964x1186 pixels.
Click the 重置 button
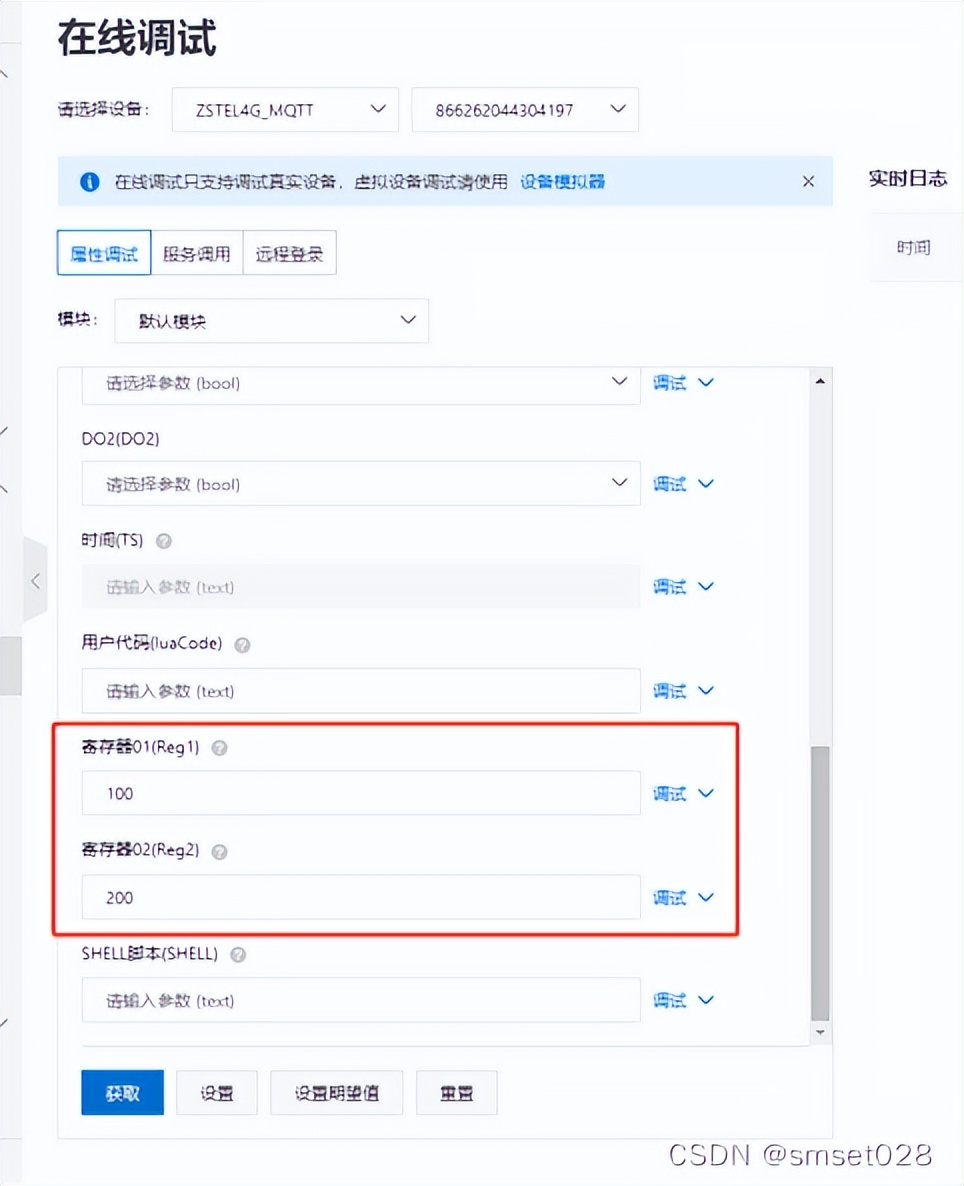[456, 1093]
